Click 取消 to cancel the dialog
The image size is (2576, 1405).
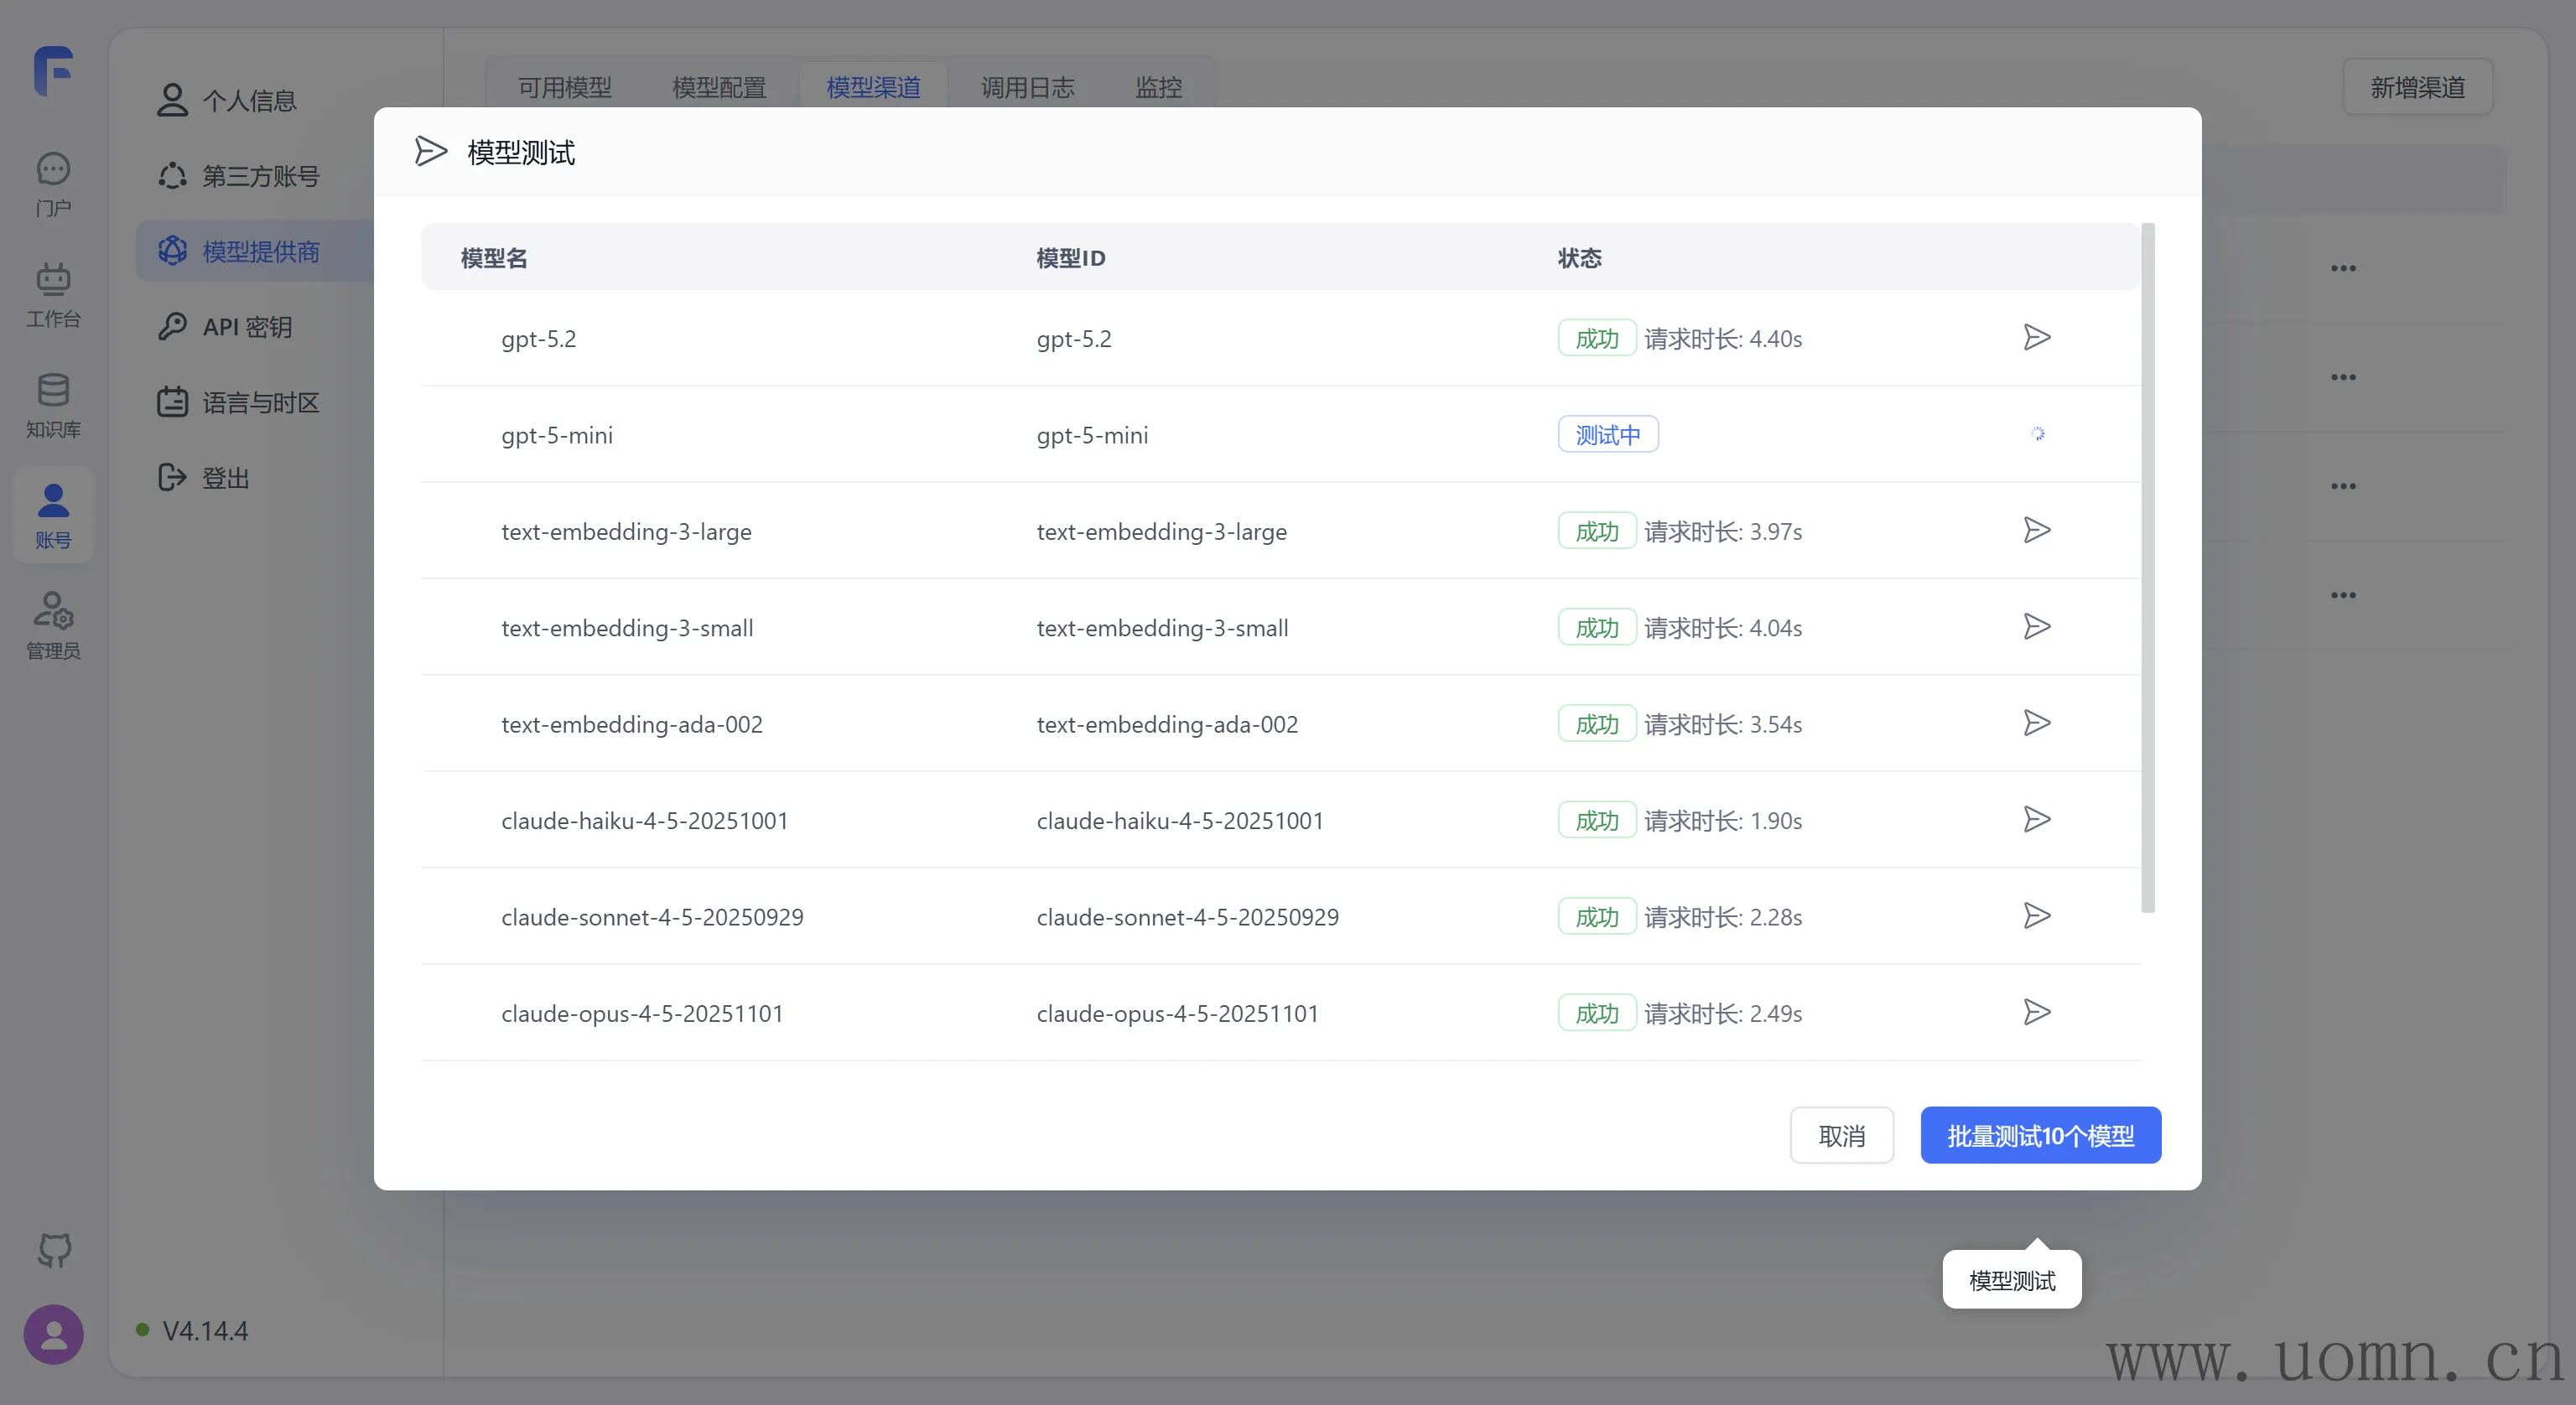pos(1841,1136)
